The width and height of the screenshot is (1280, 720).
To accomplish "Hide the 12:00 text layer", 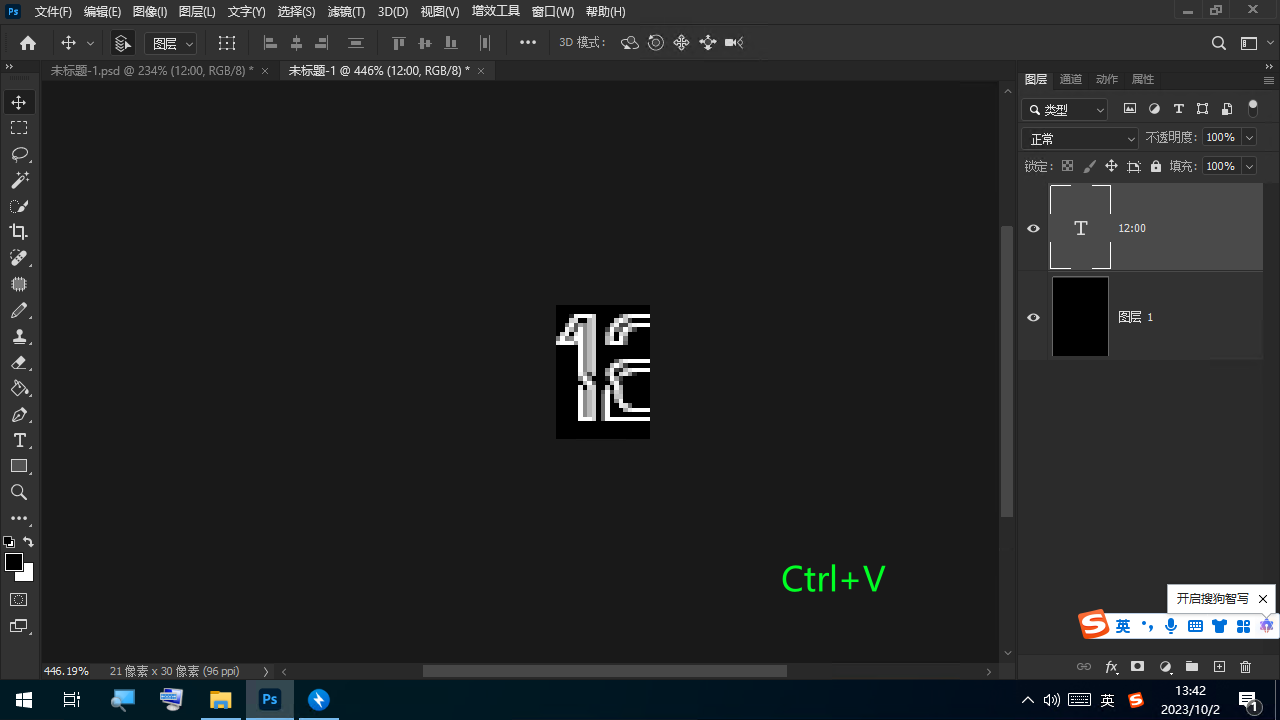I will click(1034, 228).
